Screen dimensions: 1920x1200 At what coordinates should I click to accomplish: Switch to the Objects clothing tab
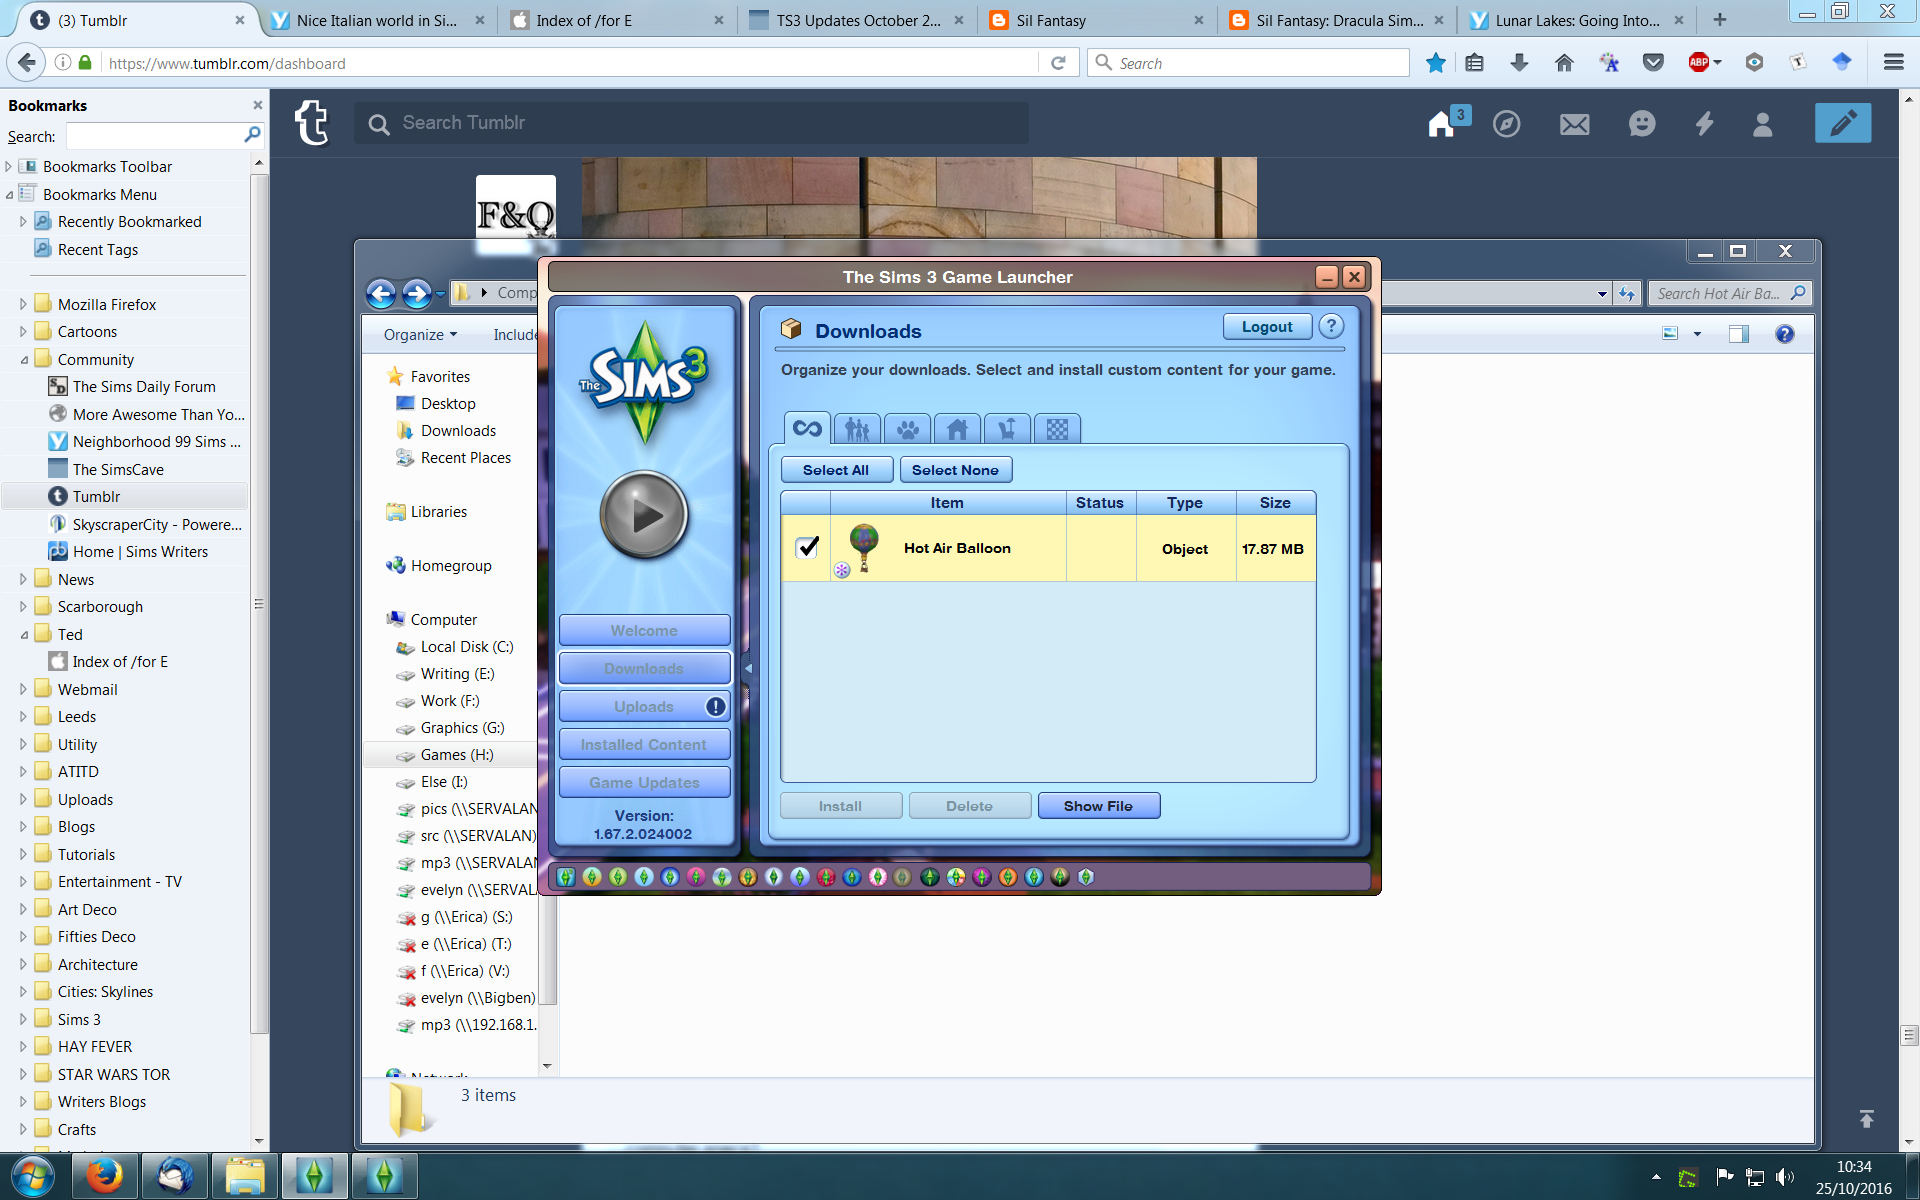(1007, 429)
